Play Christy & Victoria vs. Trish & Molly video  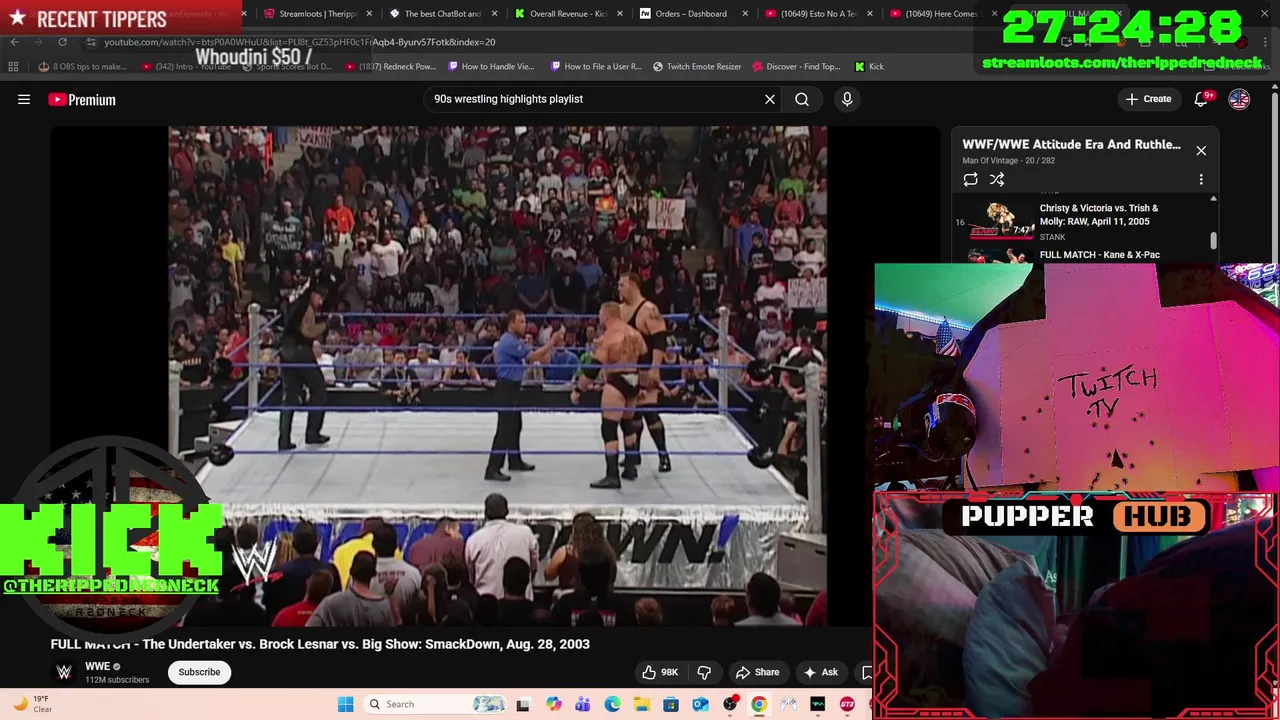coord(1085,220)
